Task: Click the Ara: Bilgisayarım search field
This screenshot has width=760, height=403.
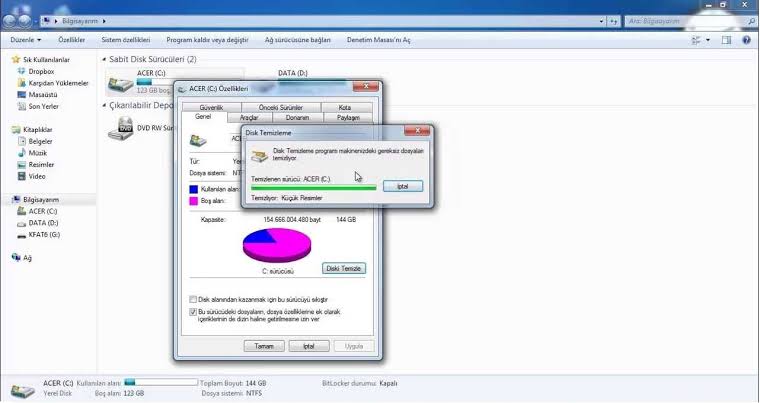Action: (686, 21)
